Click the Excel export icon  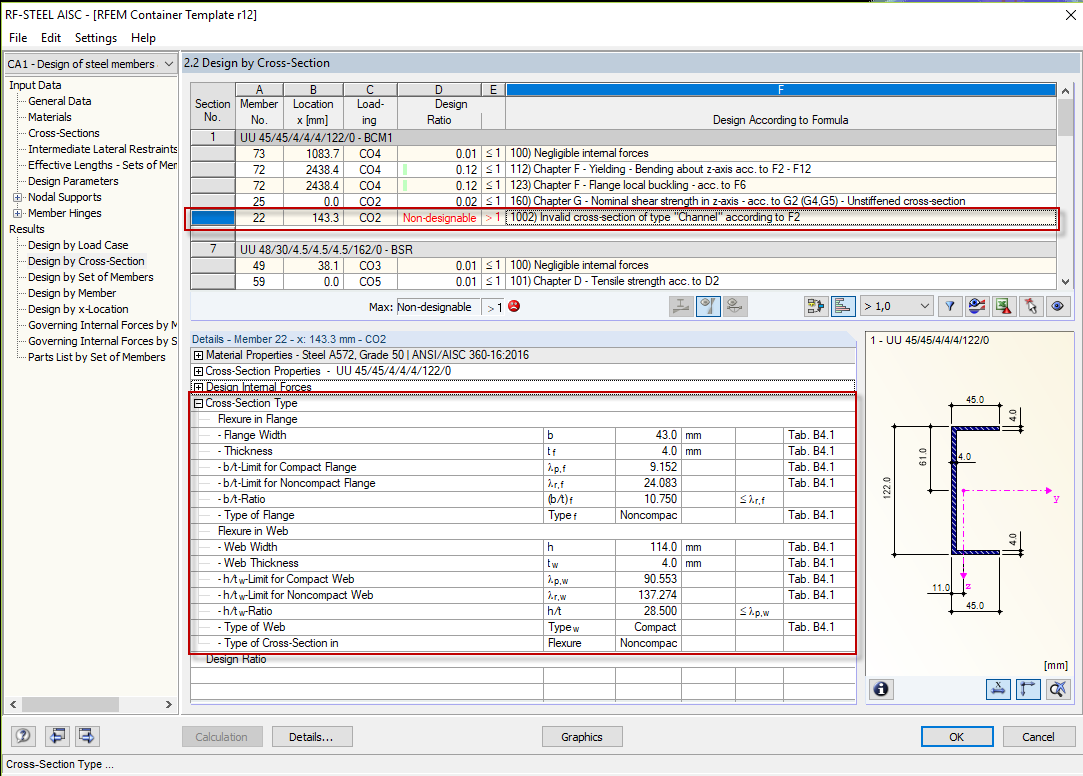click(x=1004, y=306)
